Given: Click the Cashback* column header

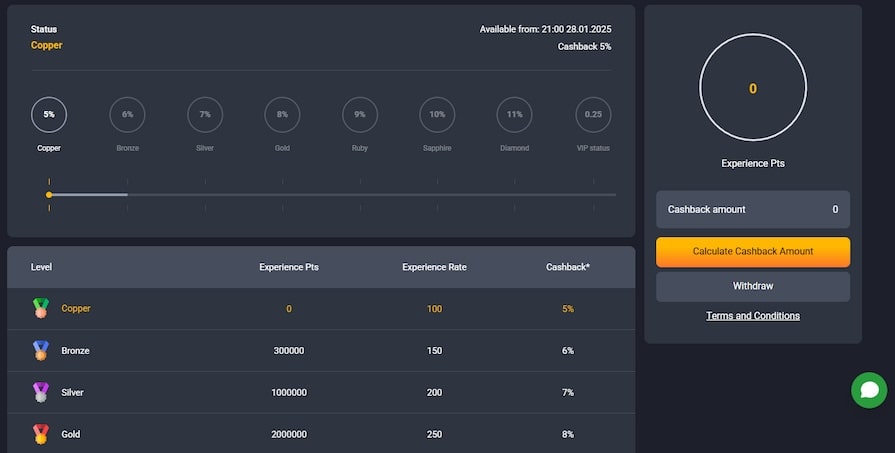Looking at the screenshot, I should pos(568,267).
